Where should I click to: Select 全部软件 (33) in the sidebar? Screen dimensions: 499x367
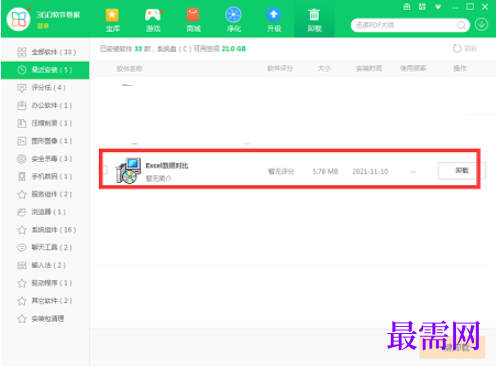[45, 52]
